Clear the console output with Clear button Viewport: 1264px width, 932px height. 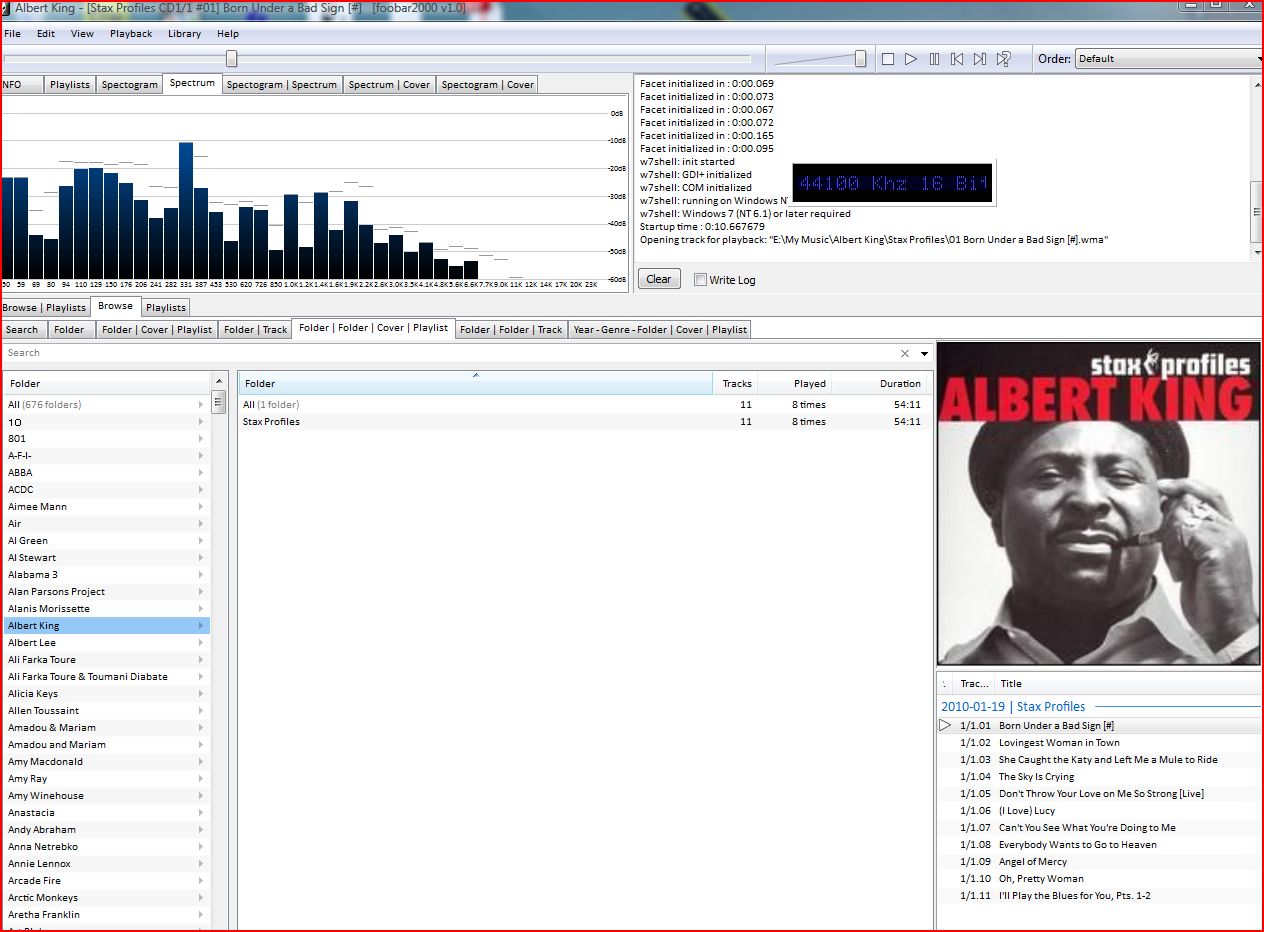(659, 279)
